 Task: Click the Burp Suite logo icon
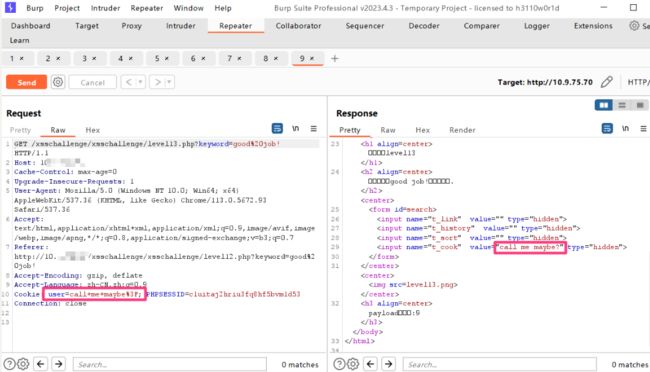pyautogui.click(x=10, y=7)
